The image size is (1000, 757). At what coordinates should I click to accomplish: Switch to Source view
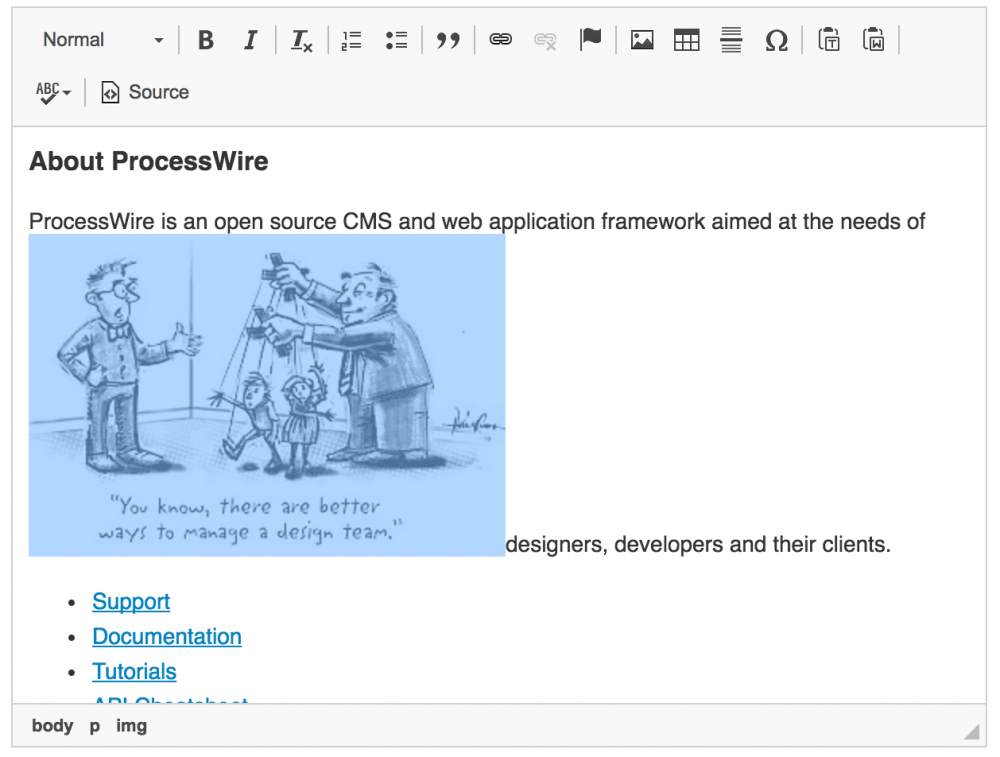[x=145, y=92]
